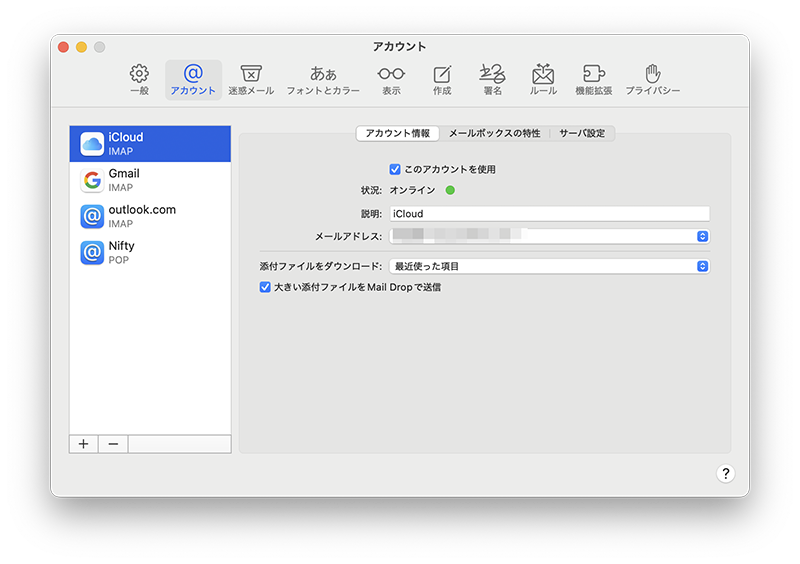Open the help question mark button

coord(726,474)
